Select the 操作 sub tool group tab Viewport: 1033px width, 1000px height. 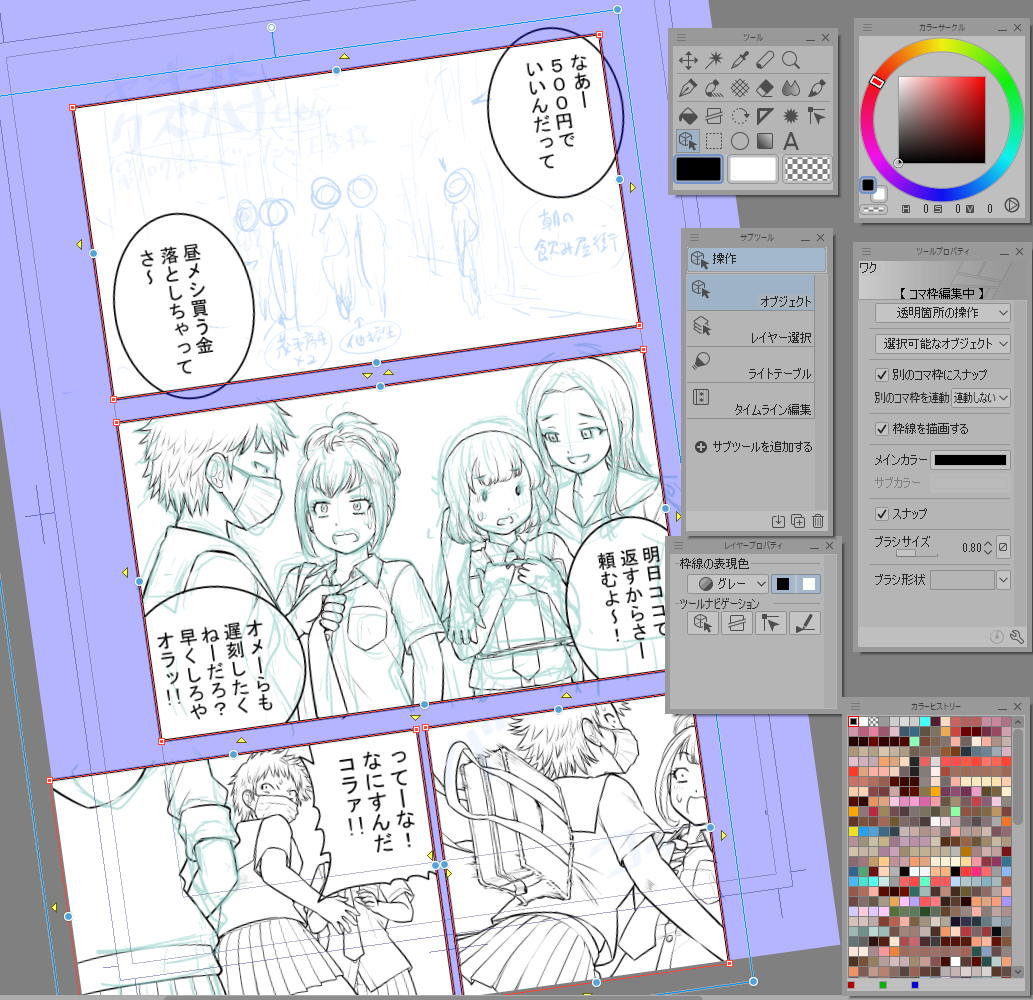click(756, 259)
